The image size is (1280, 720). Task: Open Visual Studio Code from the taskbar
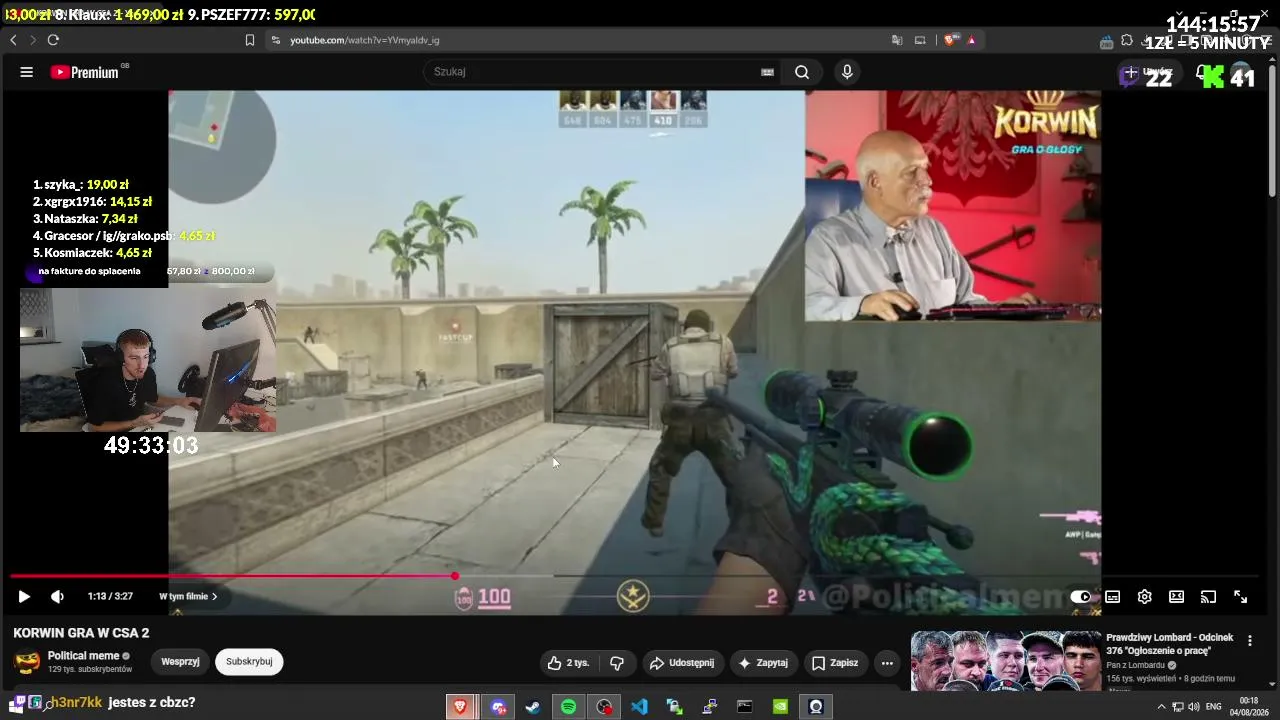tap(639, 707)
